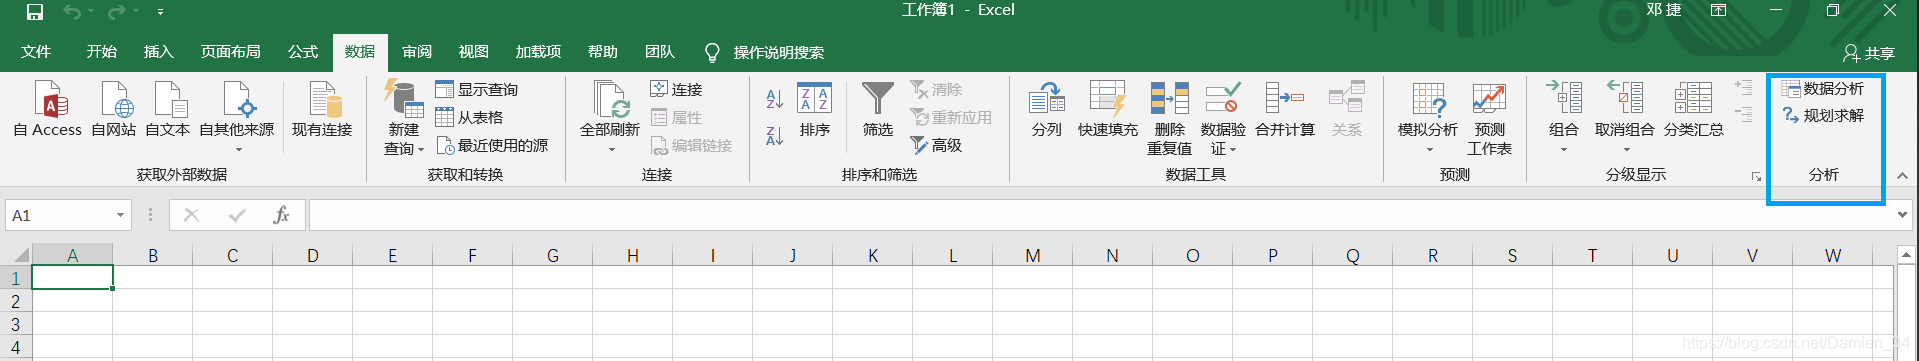Switch to the 团队 team tab
This screenshot has height=361, width=1919.
point(659,52)
